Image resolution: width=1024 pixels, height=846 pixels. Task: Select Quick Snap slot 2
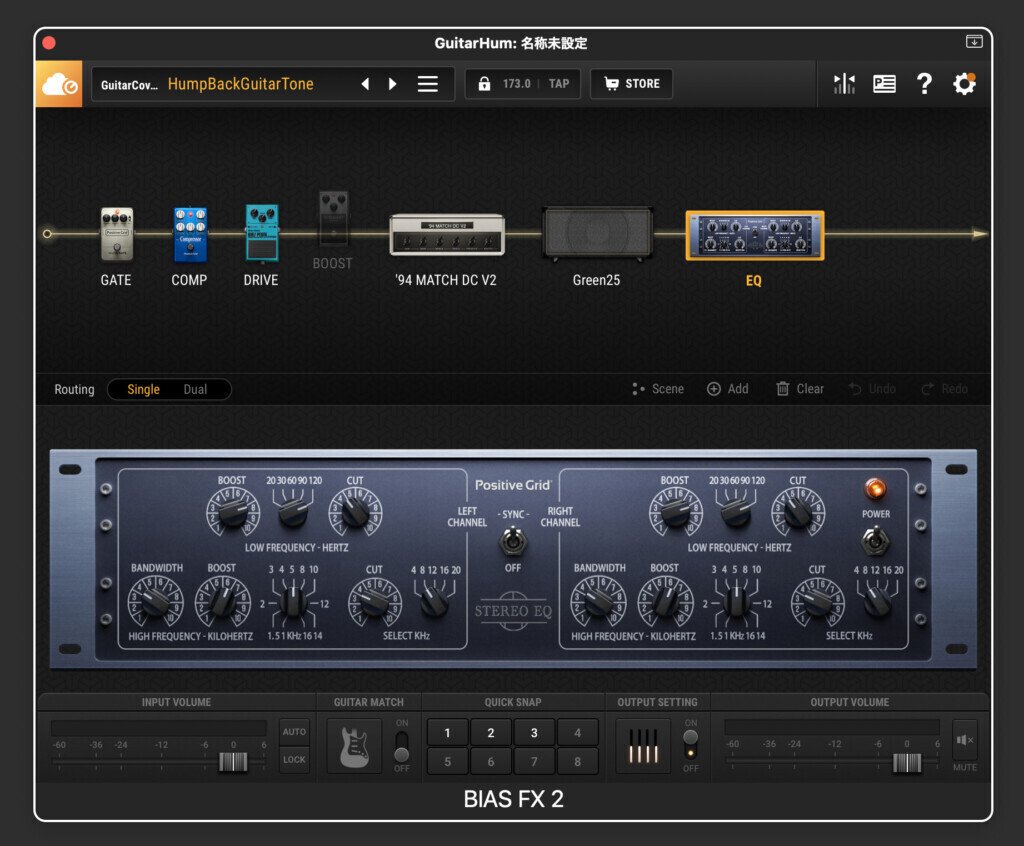point(490,733)
